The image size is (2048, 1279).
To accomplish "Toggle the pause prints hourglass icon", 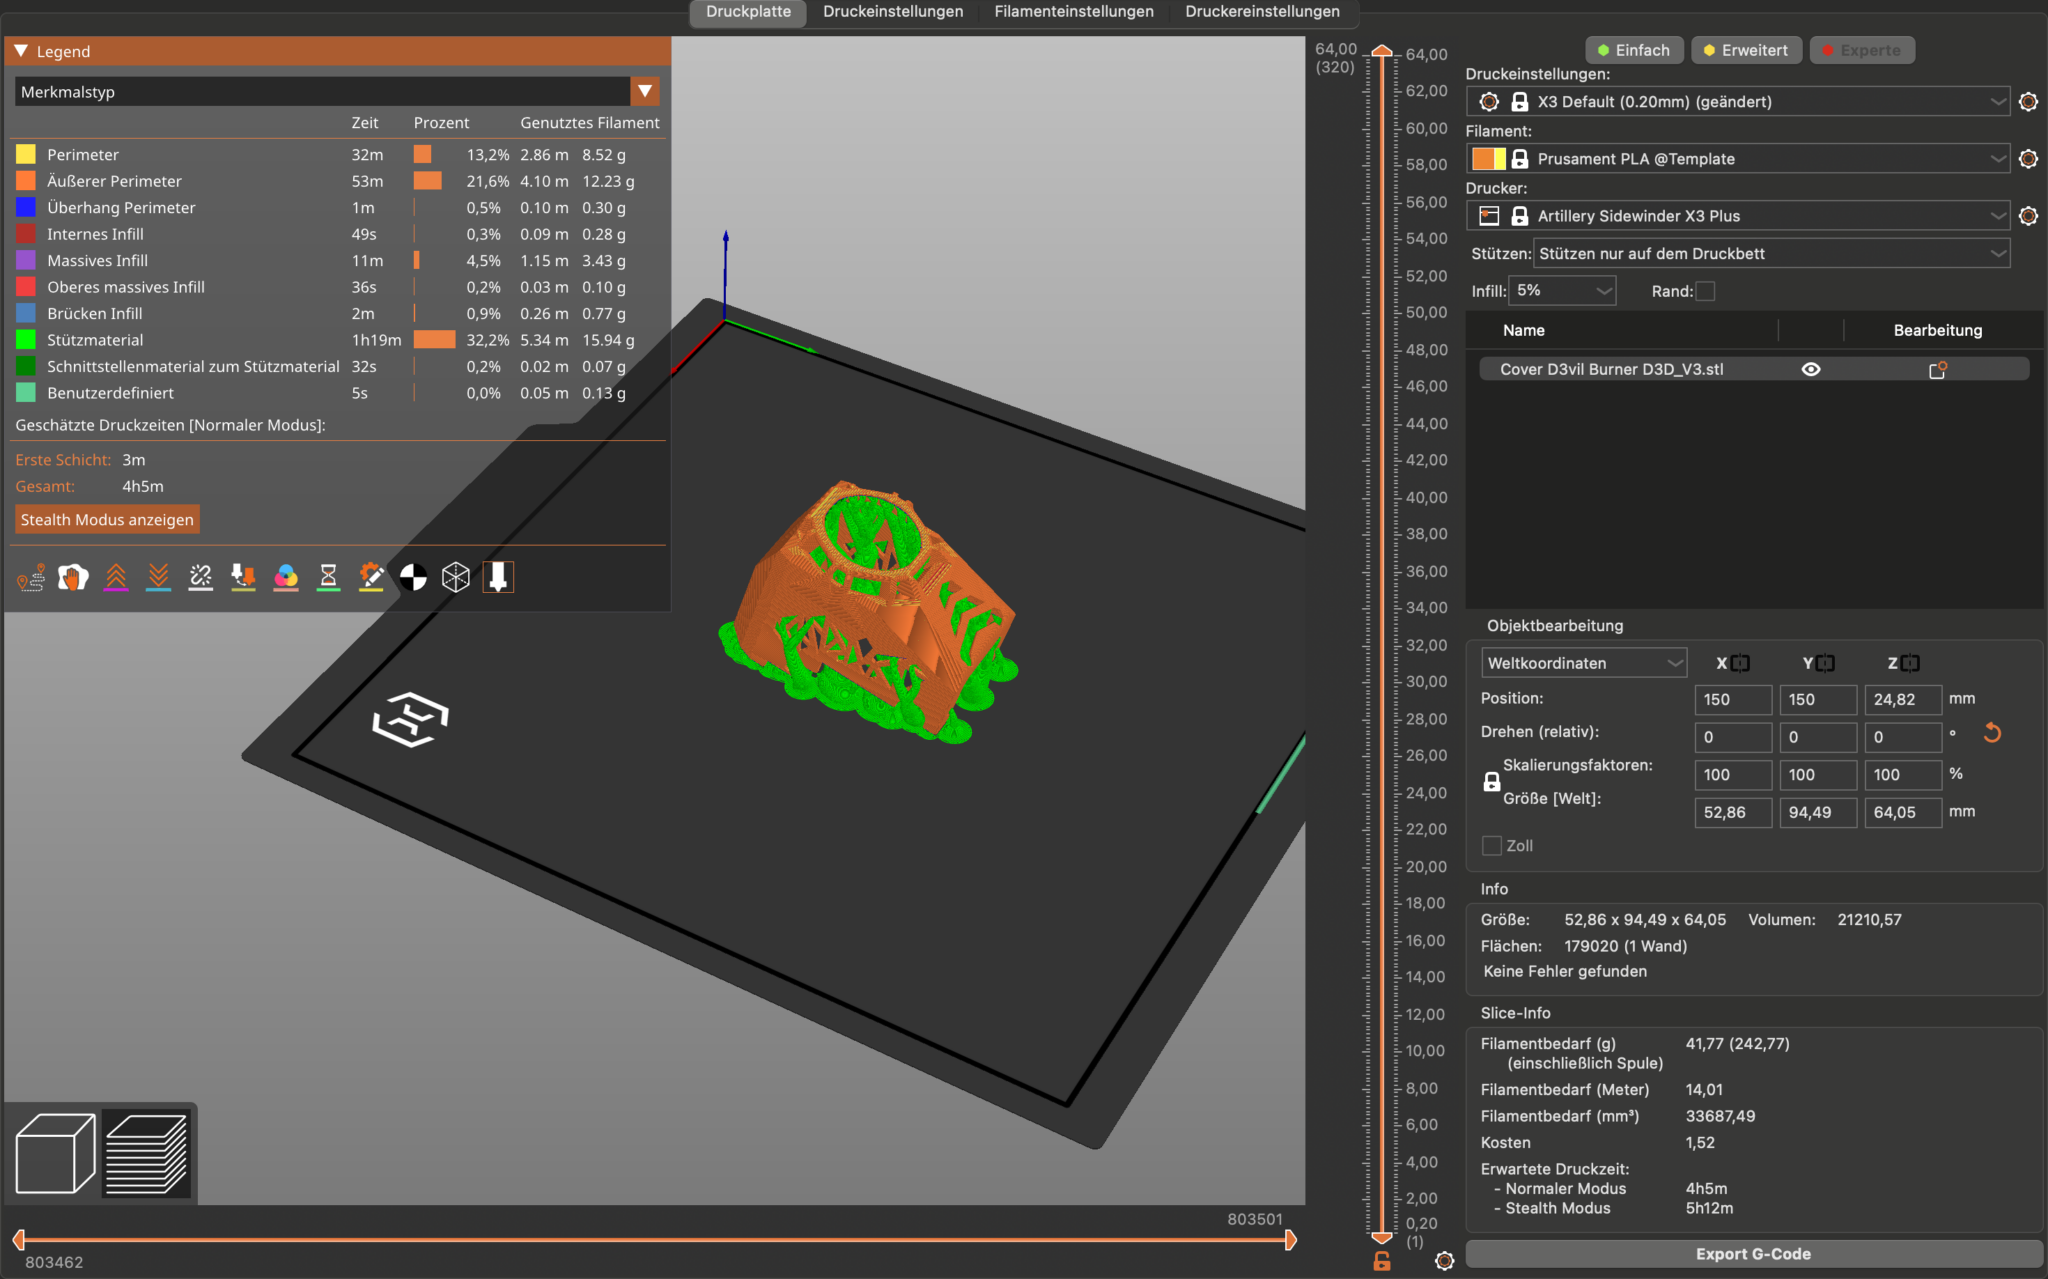I will 328,577.
